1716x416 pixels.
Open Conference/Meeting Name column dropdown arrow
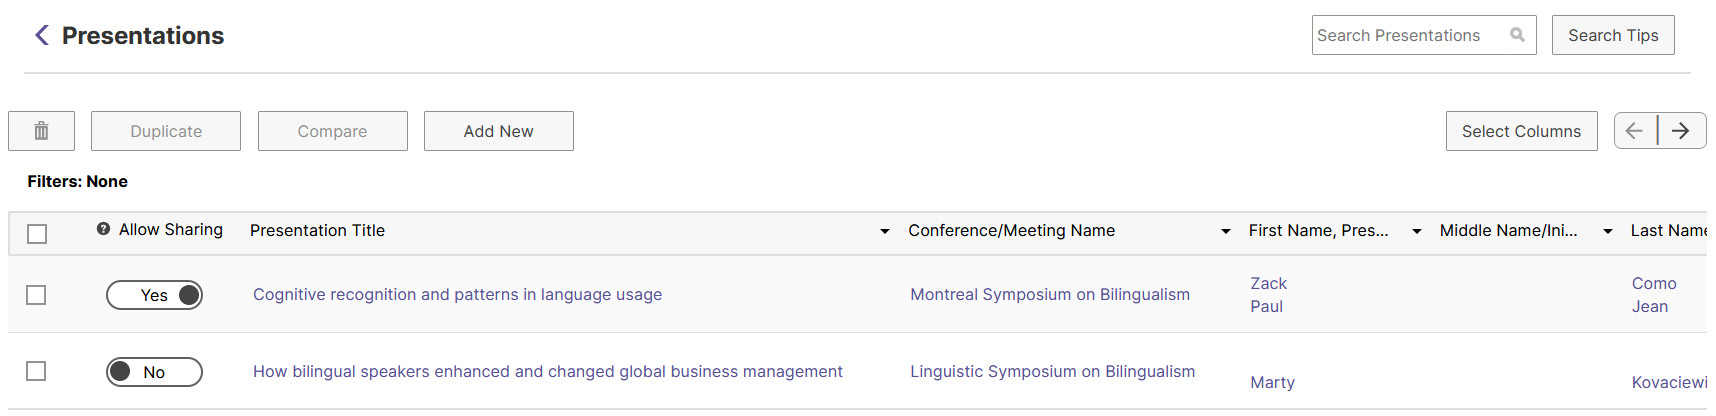coord(1226,231)
